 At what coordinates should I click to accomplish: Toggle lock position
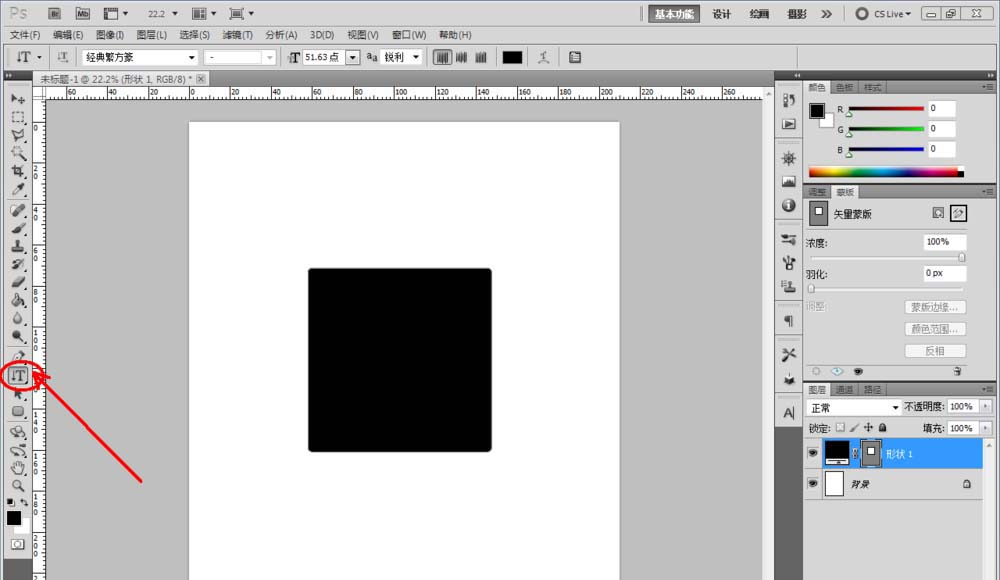click(x=869, y=428)
